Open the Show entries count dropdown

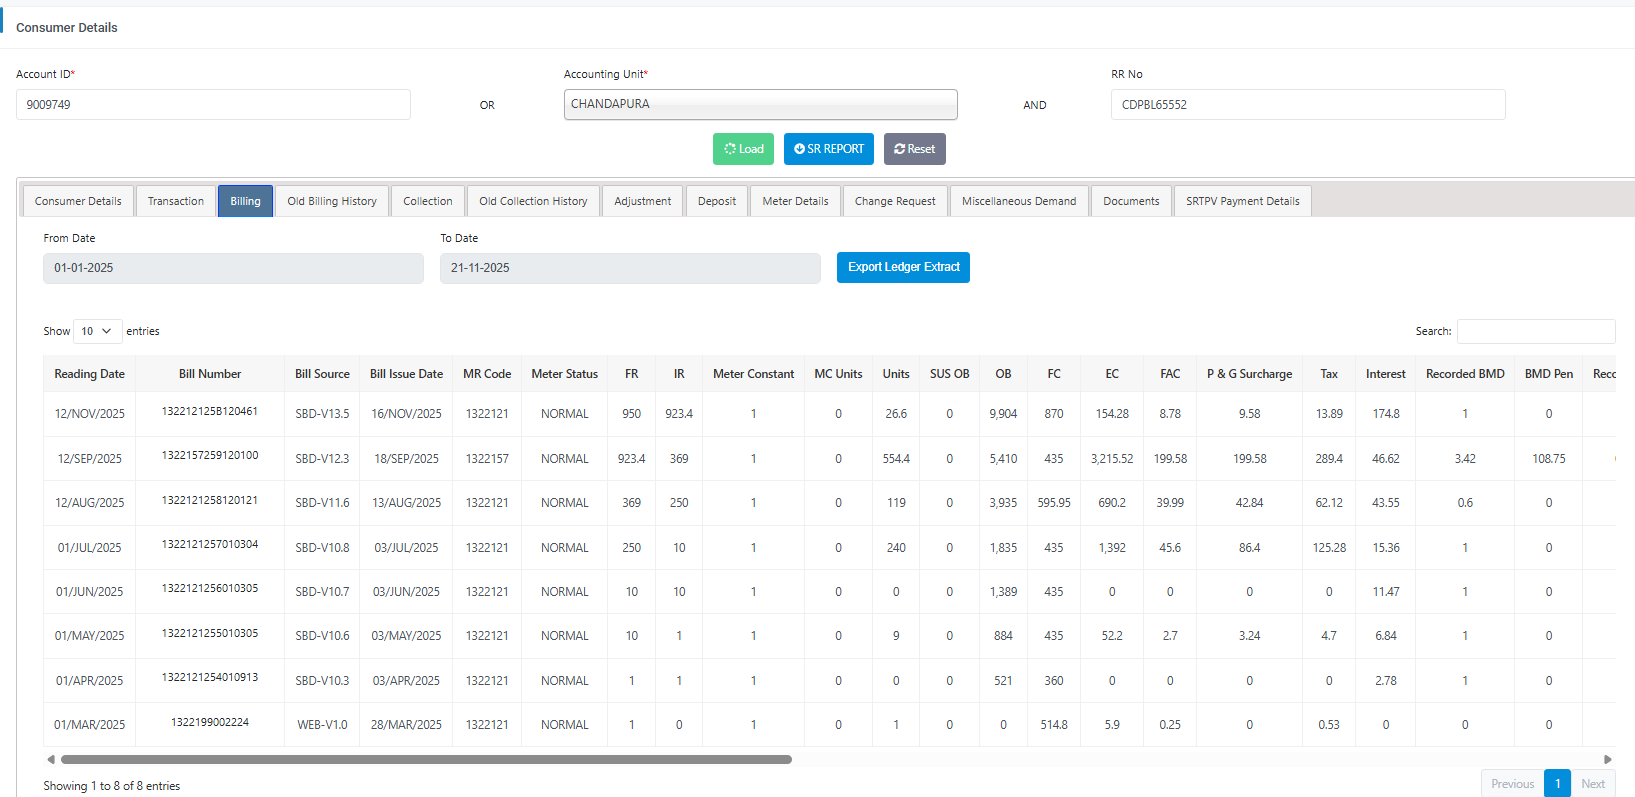click(97, 331)
